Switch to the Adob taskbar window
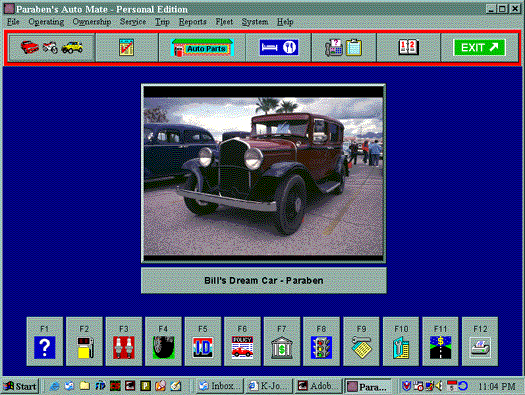The width and height of the screenshot is (525, 395). 319,386
